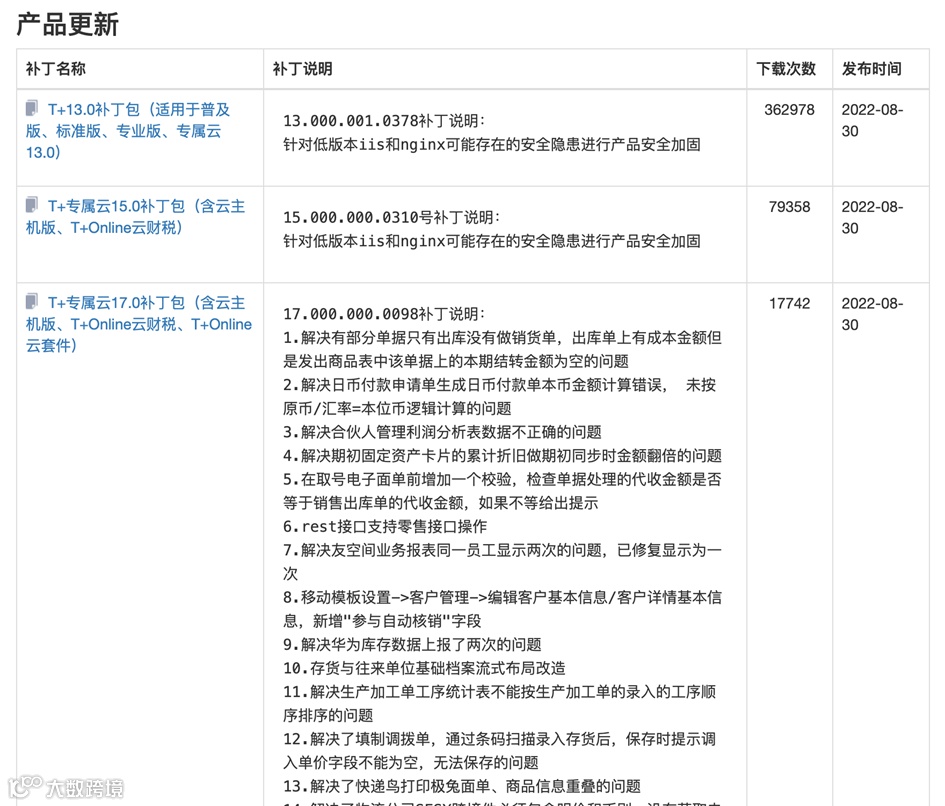Click item 8 about 移动模板设置 客户管理
The height and width of the screenshot is (806, 945).
(503, 609)
